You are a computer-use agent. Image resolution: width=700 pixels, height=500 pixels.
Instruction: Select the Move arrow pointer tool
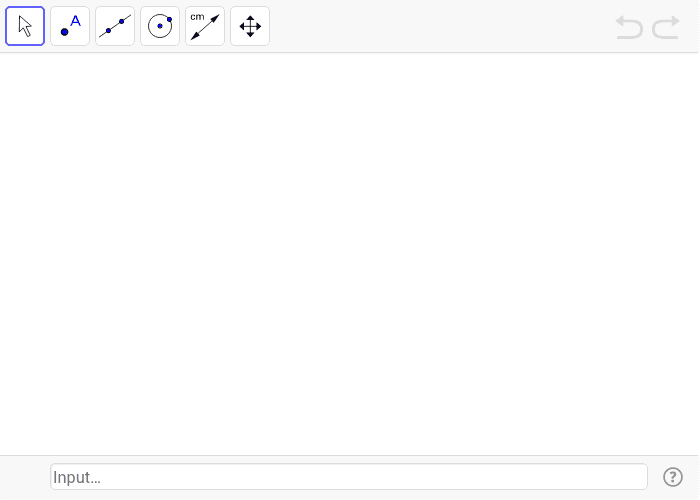(25, 26)
